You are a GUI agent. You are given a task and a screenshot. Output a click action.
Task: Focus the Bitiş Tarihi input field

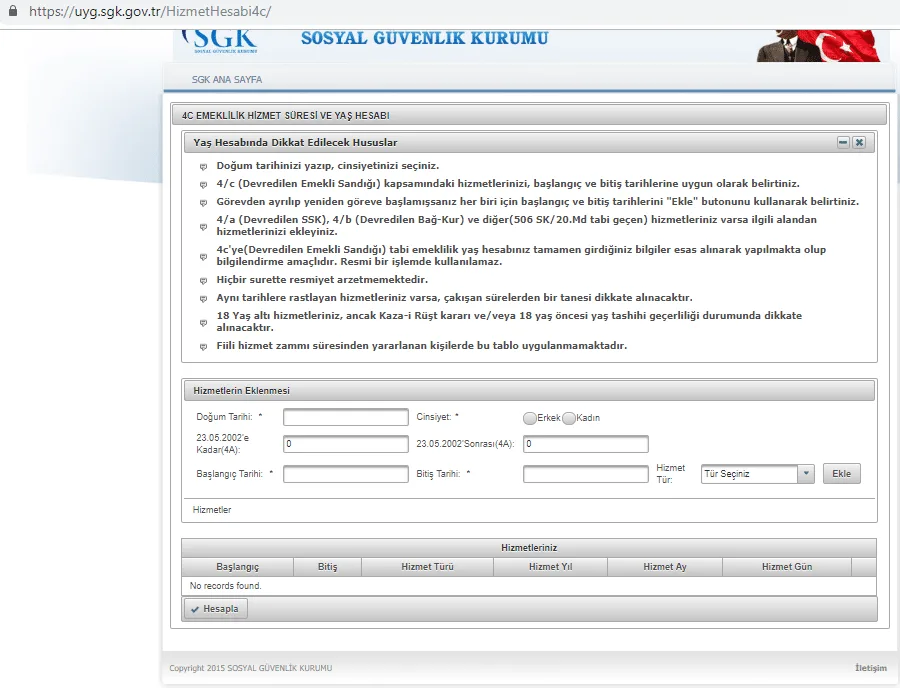coord(585,474)
